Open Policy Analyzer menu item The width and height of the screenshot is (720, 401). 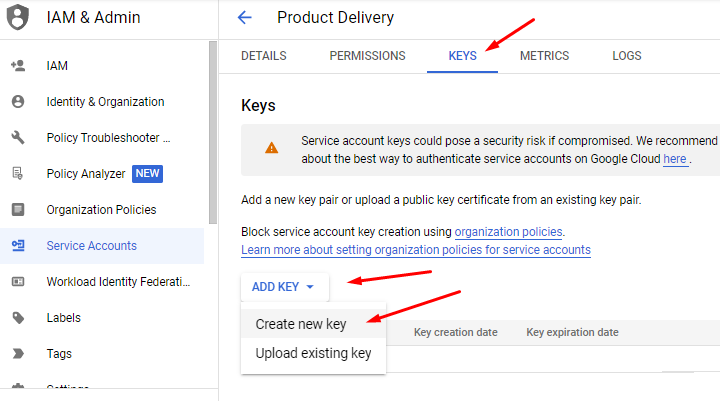[x=86, y=174]
